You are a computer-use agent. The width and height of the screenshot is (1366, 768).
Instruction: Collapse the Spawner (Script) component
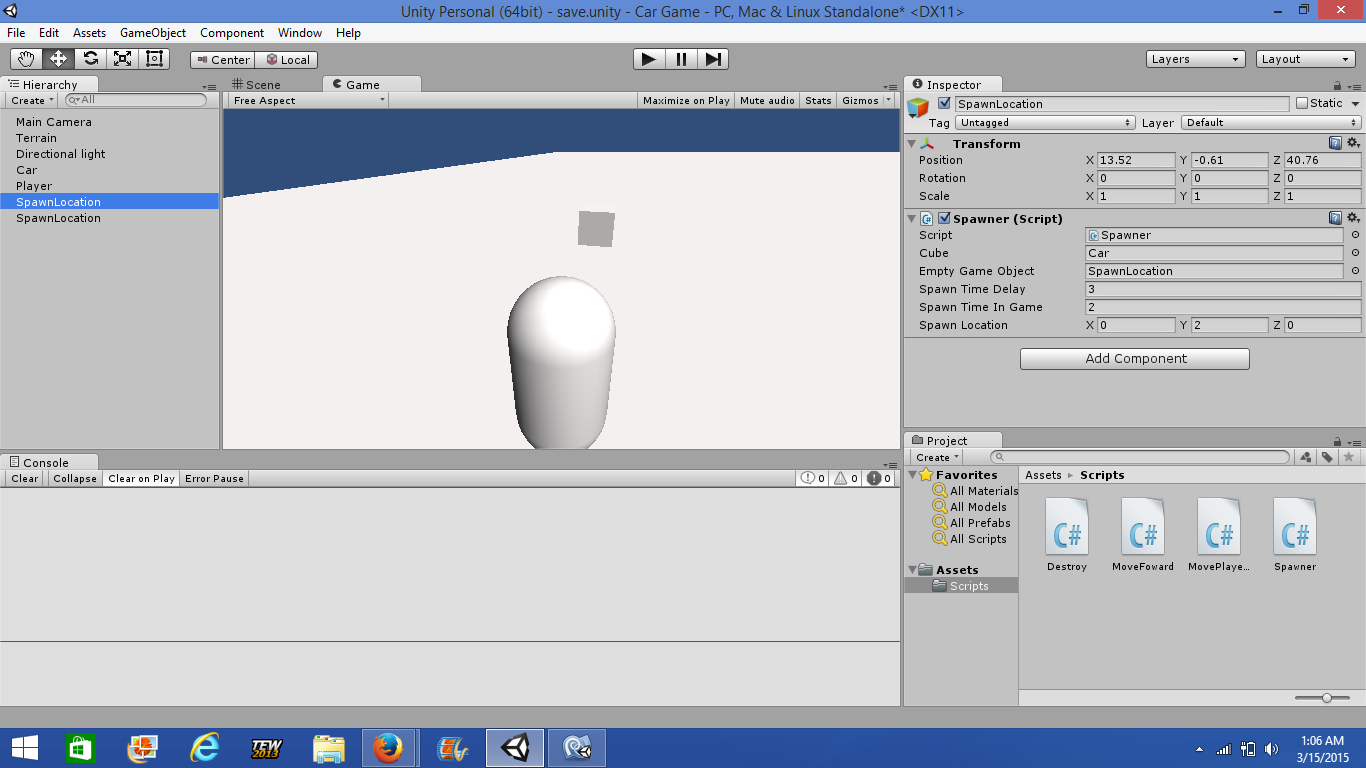[911, 219]
